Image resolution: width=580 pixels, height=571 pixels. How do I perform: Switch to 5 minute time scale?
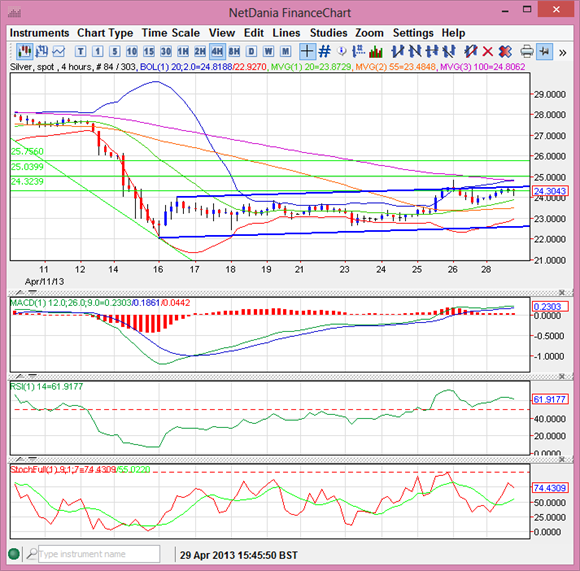pos(115,51)
